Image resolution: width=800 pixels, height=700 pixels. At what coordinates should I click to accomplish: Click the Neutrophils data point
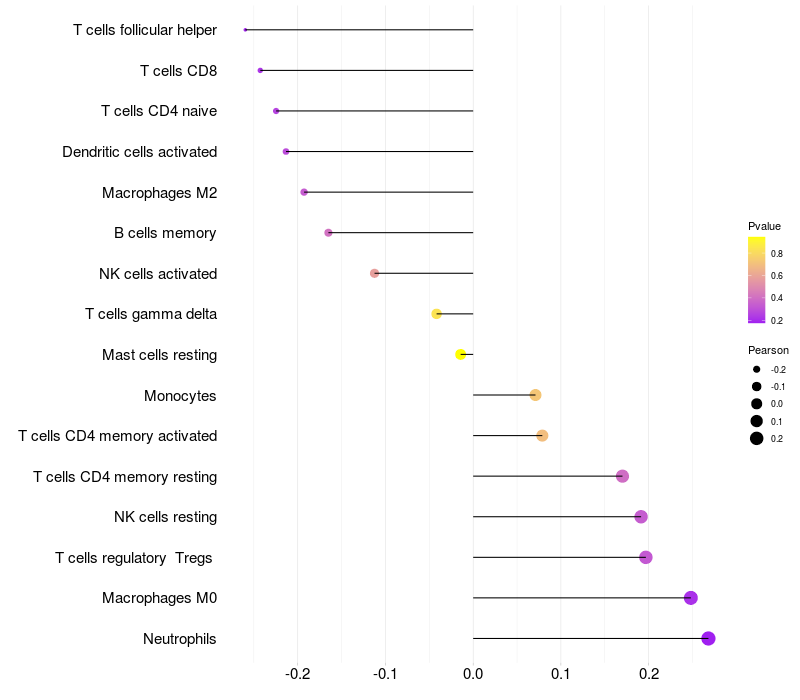[708, 638]
